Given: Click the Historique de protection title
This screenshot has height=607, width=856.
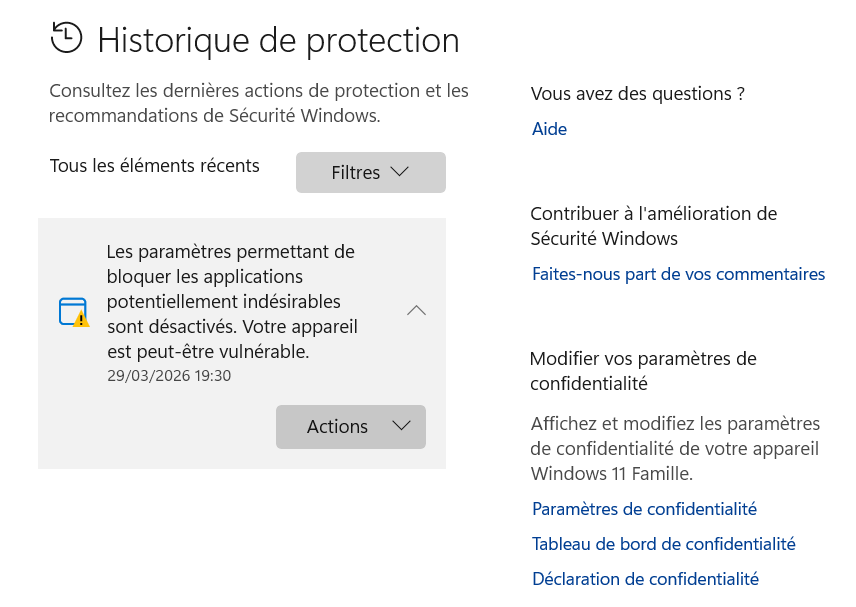Looking at the screenshot, I should pyautogui.click(x=278, y=40).
